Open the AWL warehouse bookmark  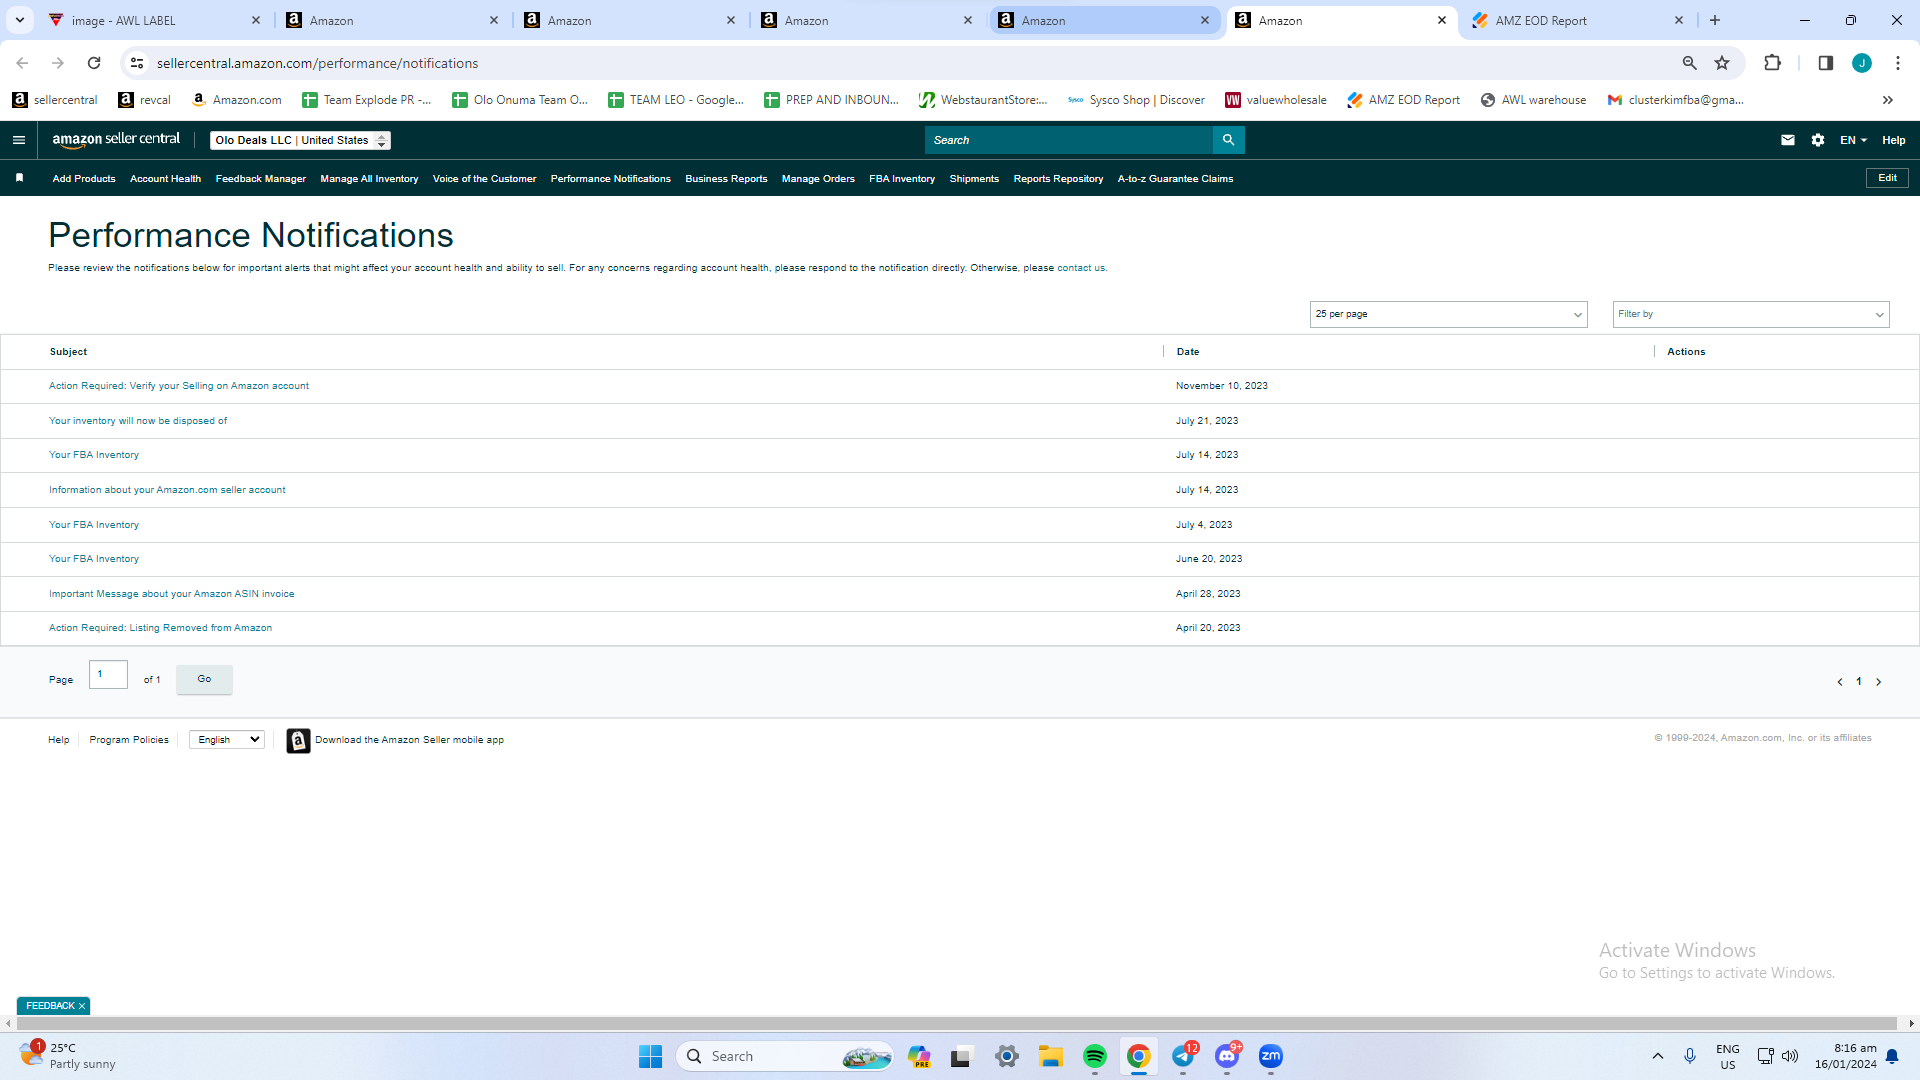1533,100
